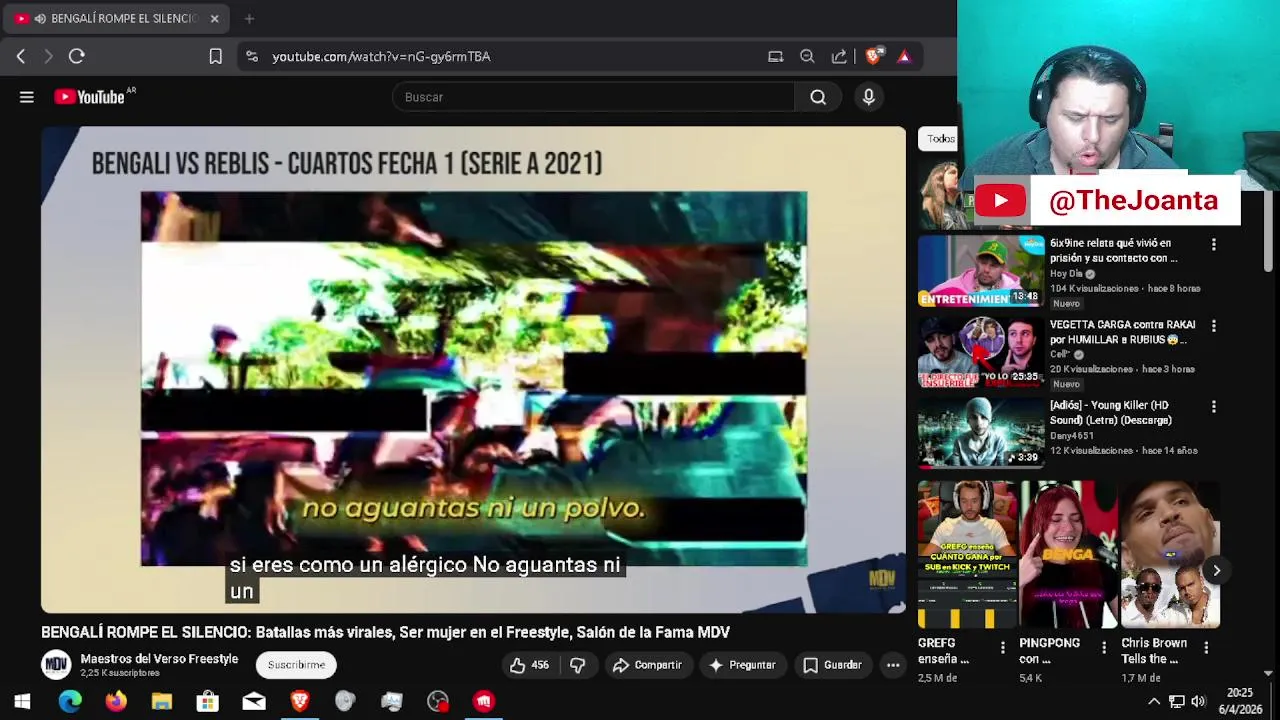Image resolution: width=1280 pixels, height=720 pixels.
Task: Open Brave Rewards triangle icon
Action: point(904,57)
